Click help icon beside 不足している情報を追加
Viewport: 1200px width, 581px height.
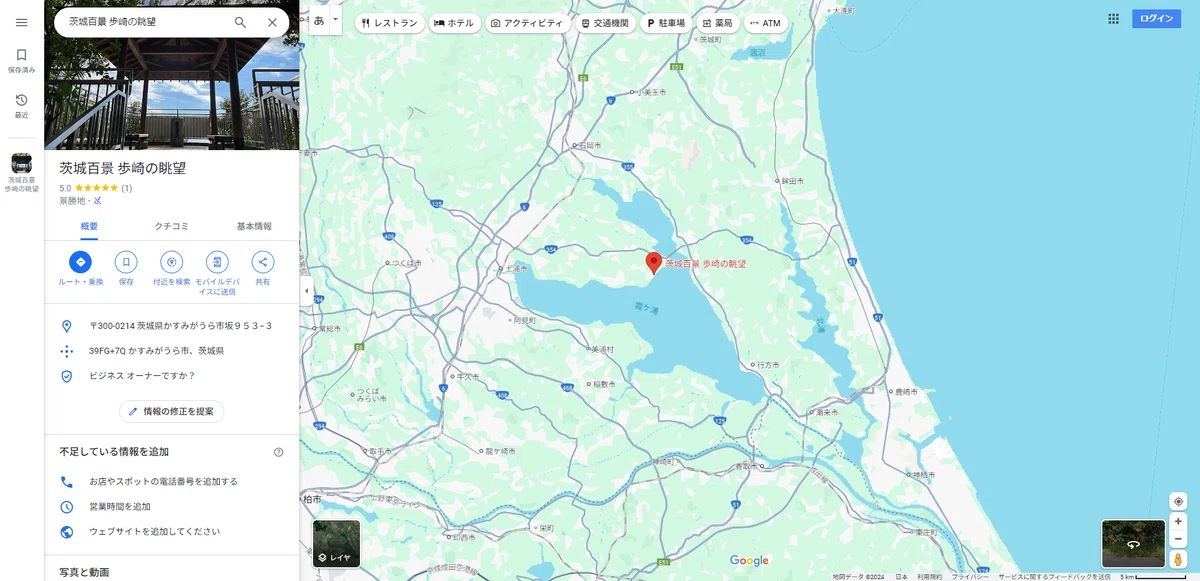278,452
